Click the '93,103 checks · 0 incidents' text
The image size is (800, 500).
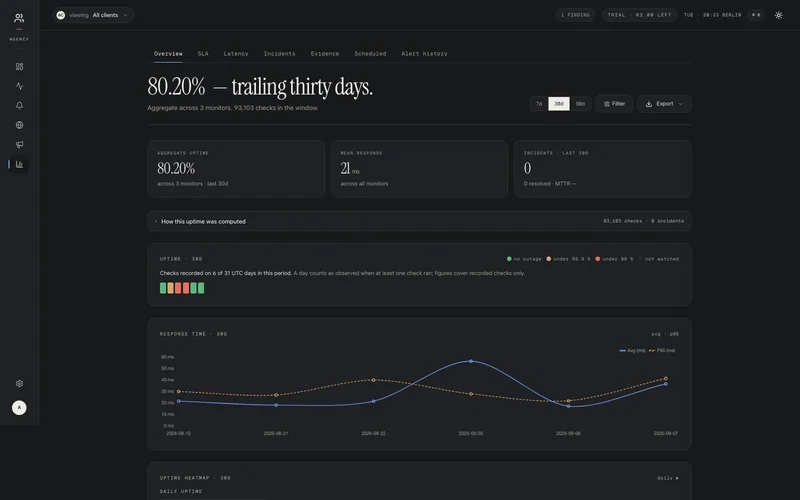(x=643, y=221)
